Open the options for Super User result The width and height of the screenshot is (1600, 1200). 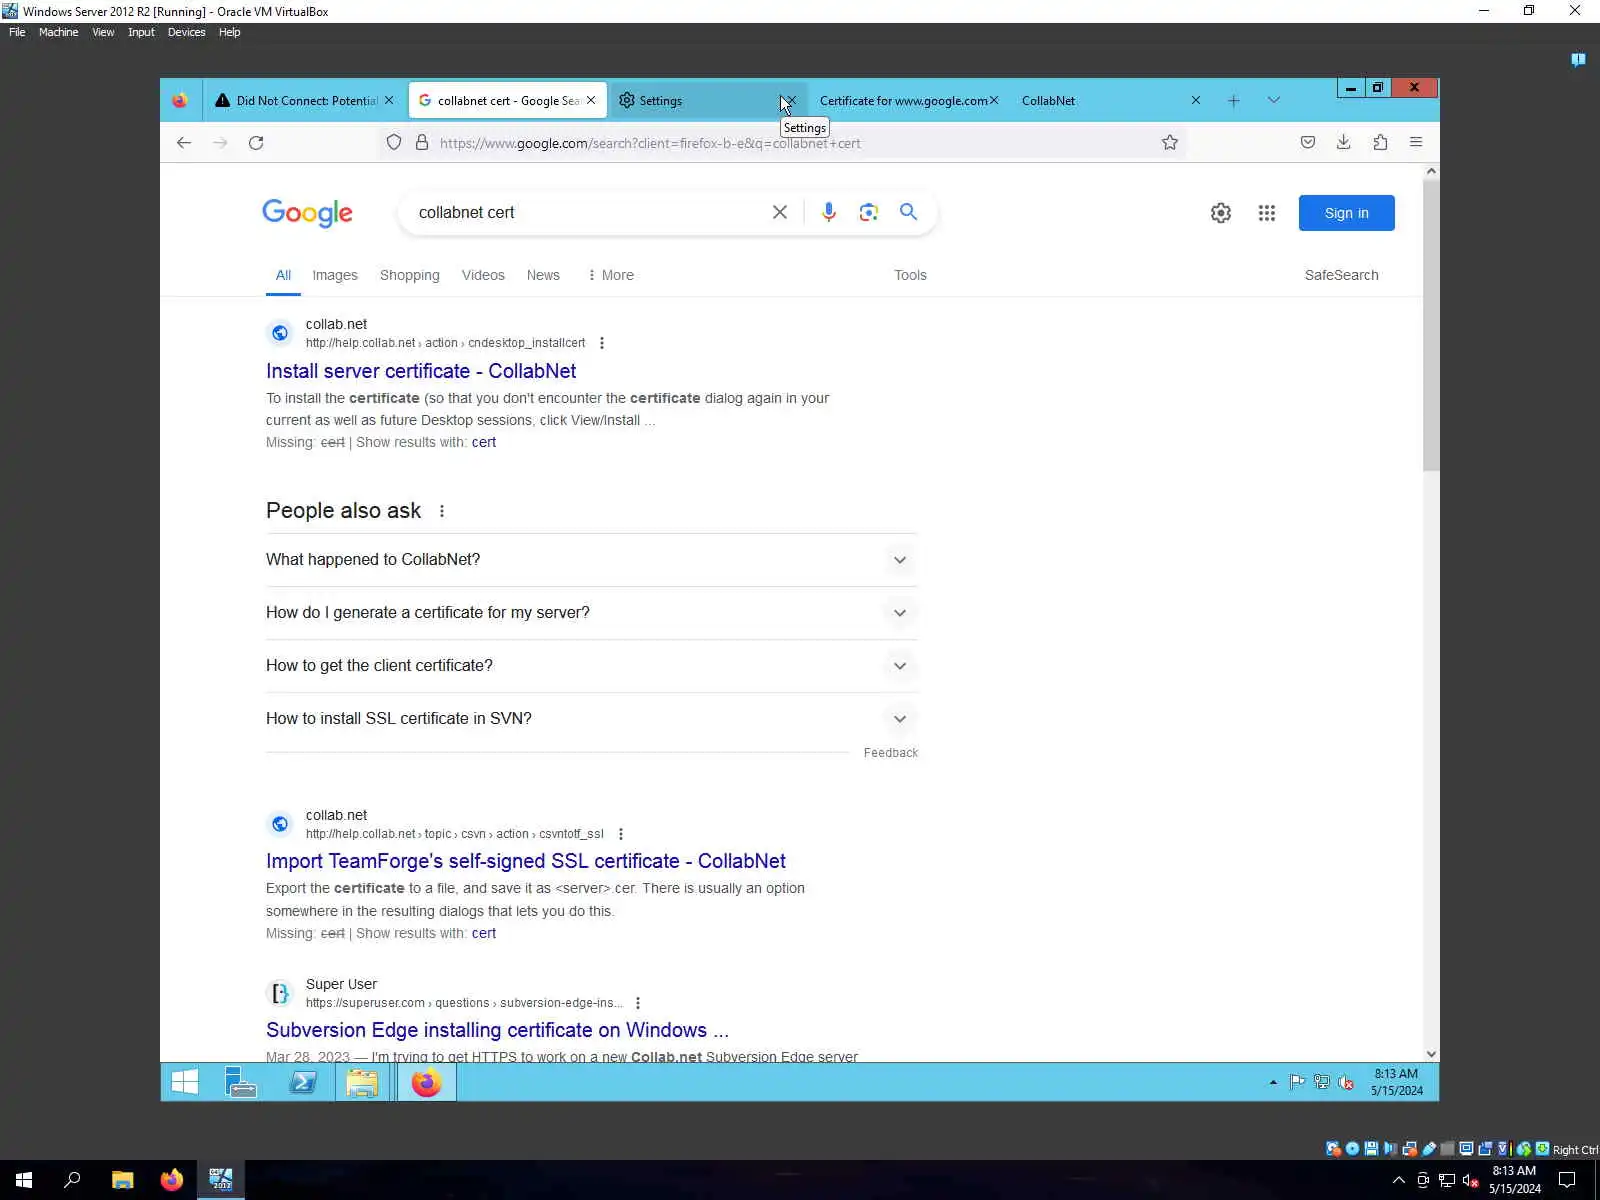637,1003
